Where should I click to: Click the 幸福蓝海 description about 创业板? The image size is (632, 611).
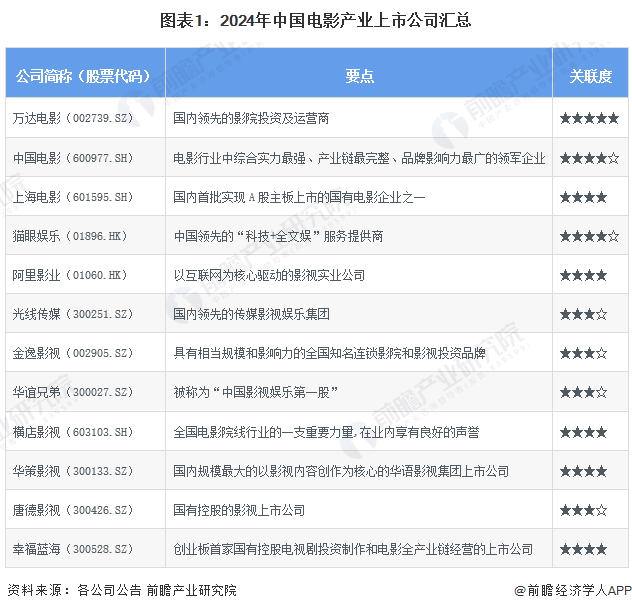coord(353,549)
